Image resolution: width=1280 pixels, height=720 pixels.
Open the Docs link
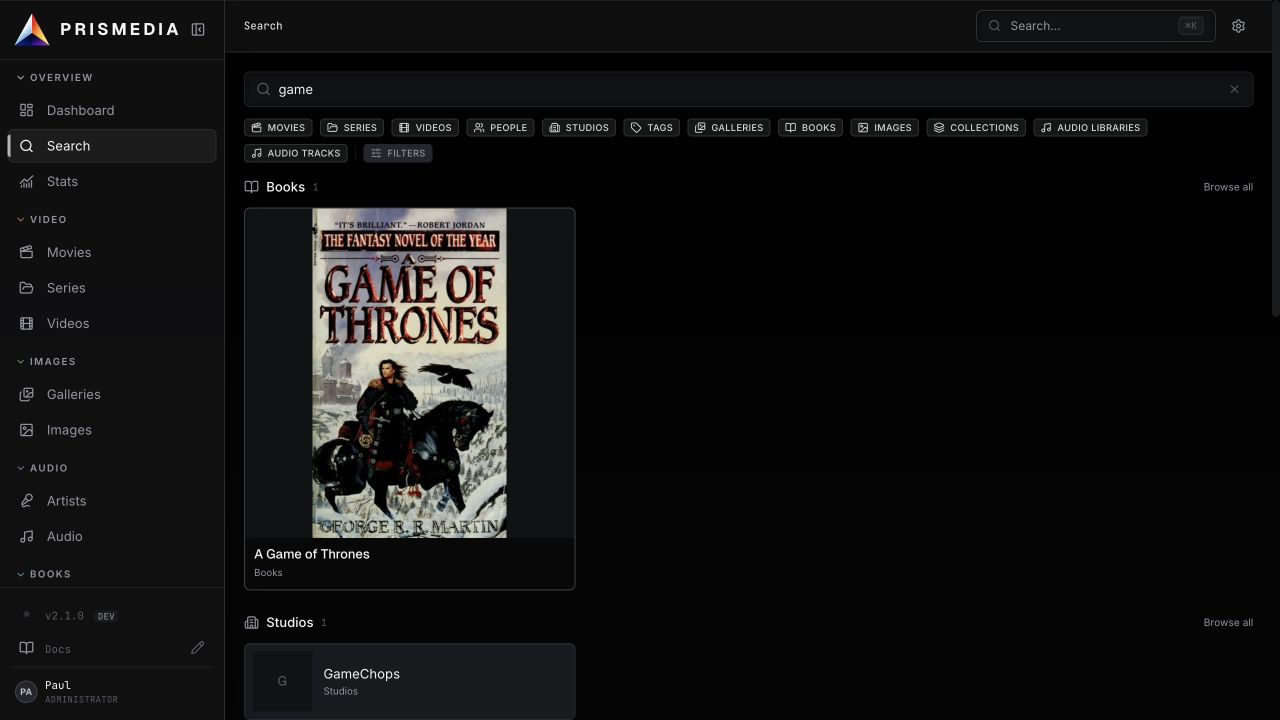point(58,649)
